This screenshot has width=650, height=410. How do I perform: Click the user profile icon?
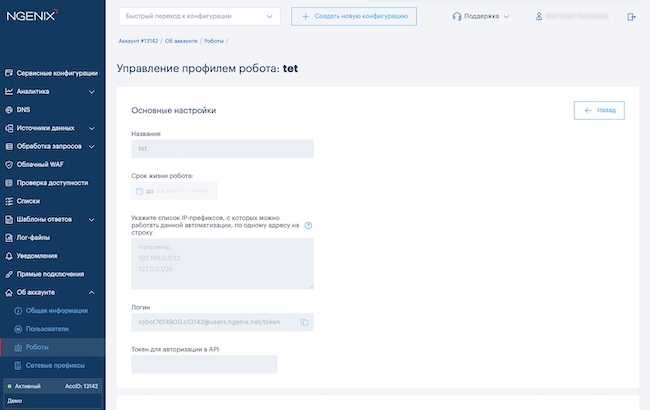click(x=538, y=16)
